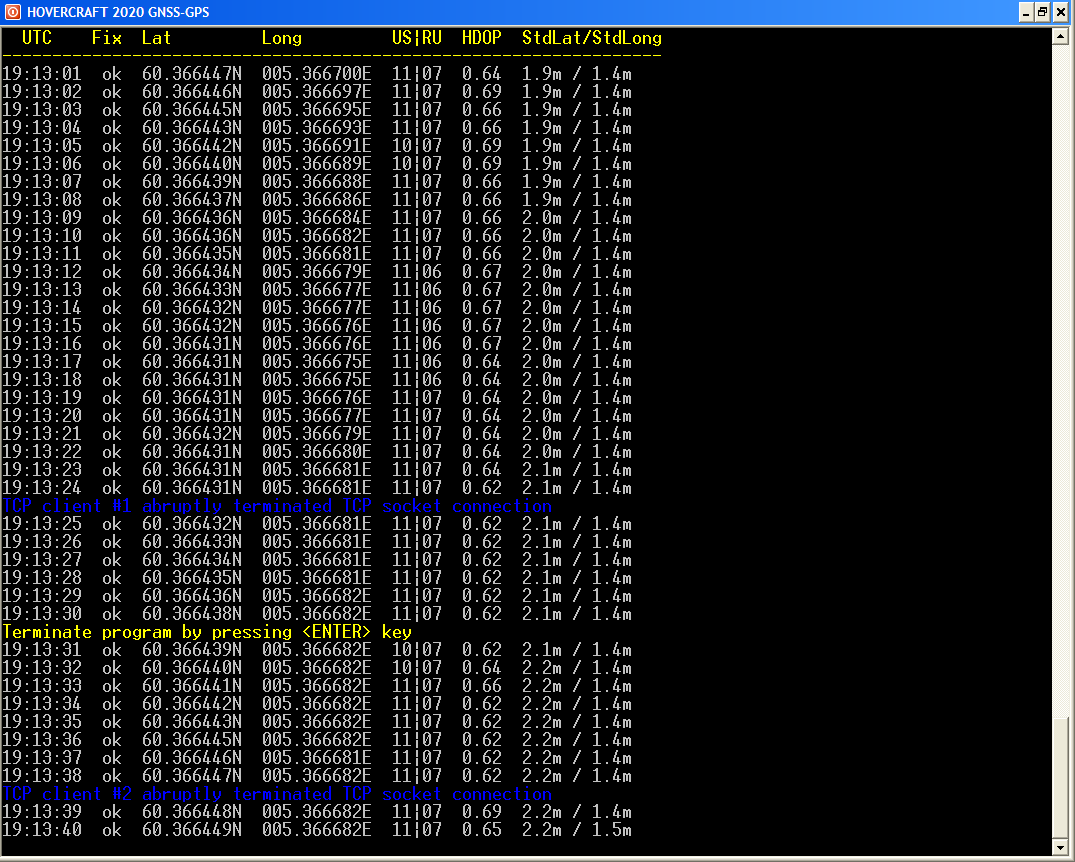Click the TCP client #2 terminated message
The height and width of the screenshot is (862, 1075).
(277, 794)
